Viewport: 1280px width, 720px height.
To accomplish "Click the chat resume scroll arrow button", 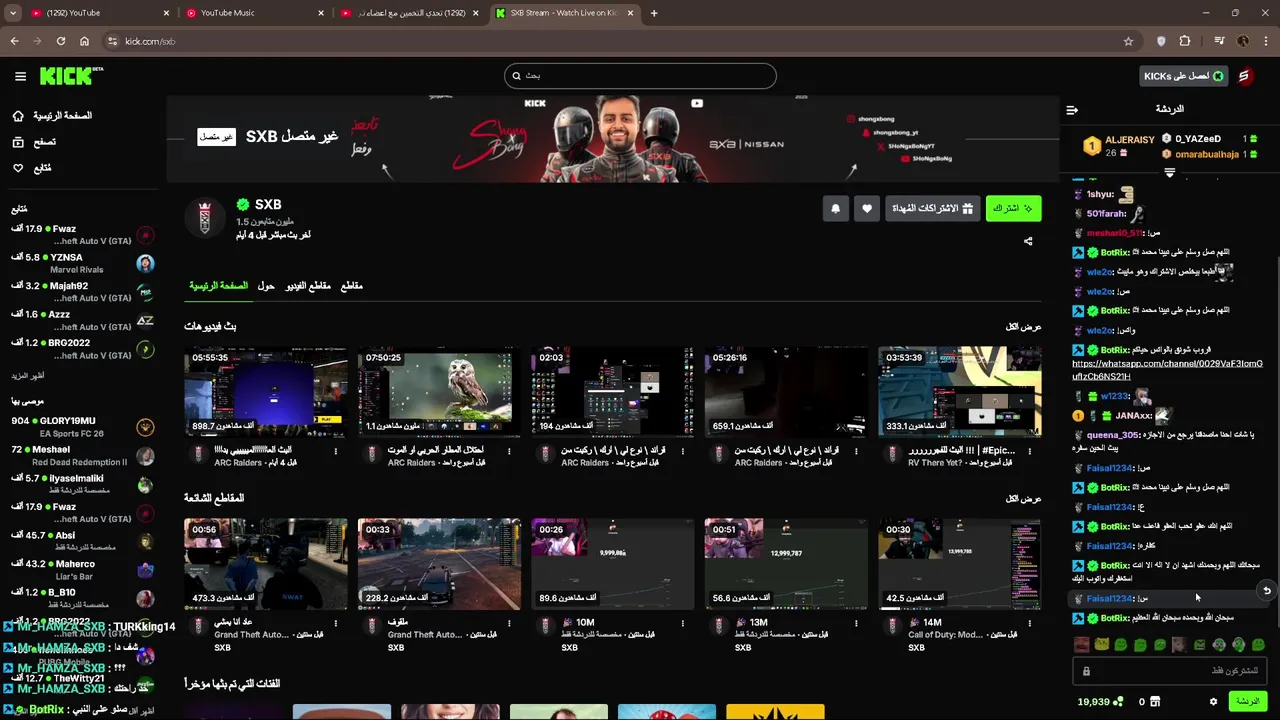I will (x=1267, y=590).
